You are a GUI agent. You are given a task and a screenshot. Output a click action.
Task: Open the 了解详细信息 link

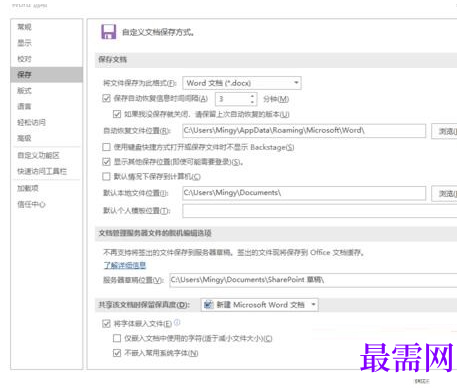(x=125, y=265)
